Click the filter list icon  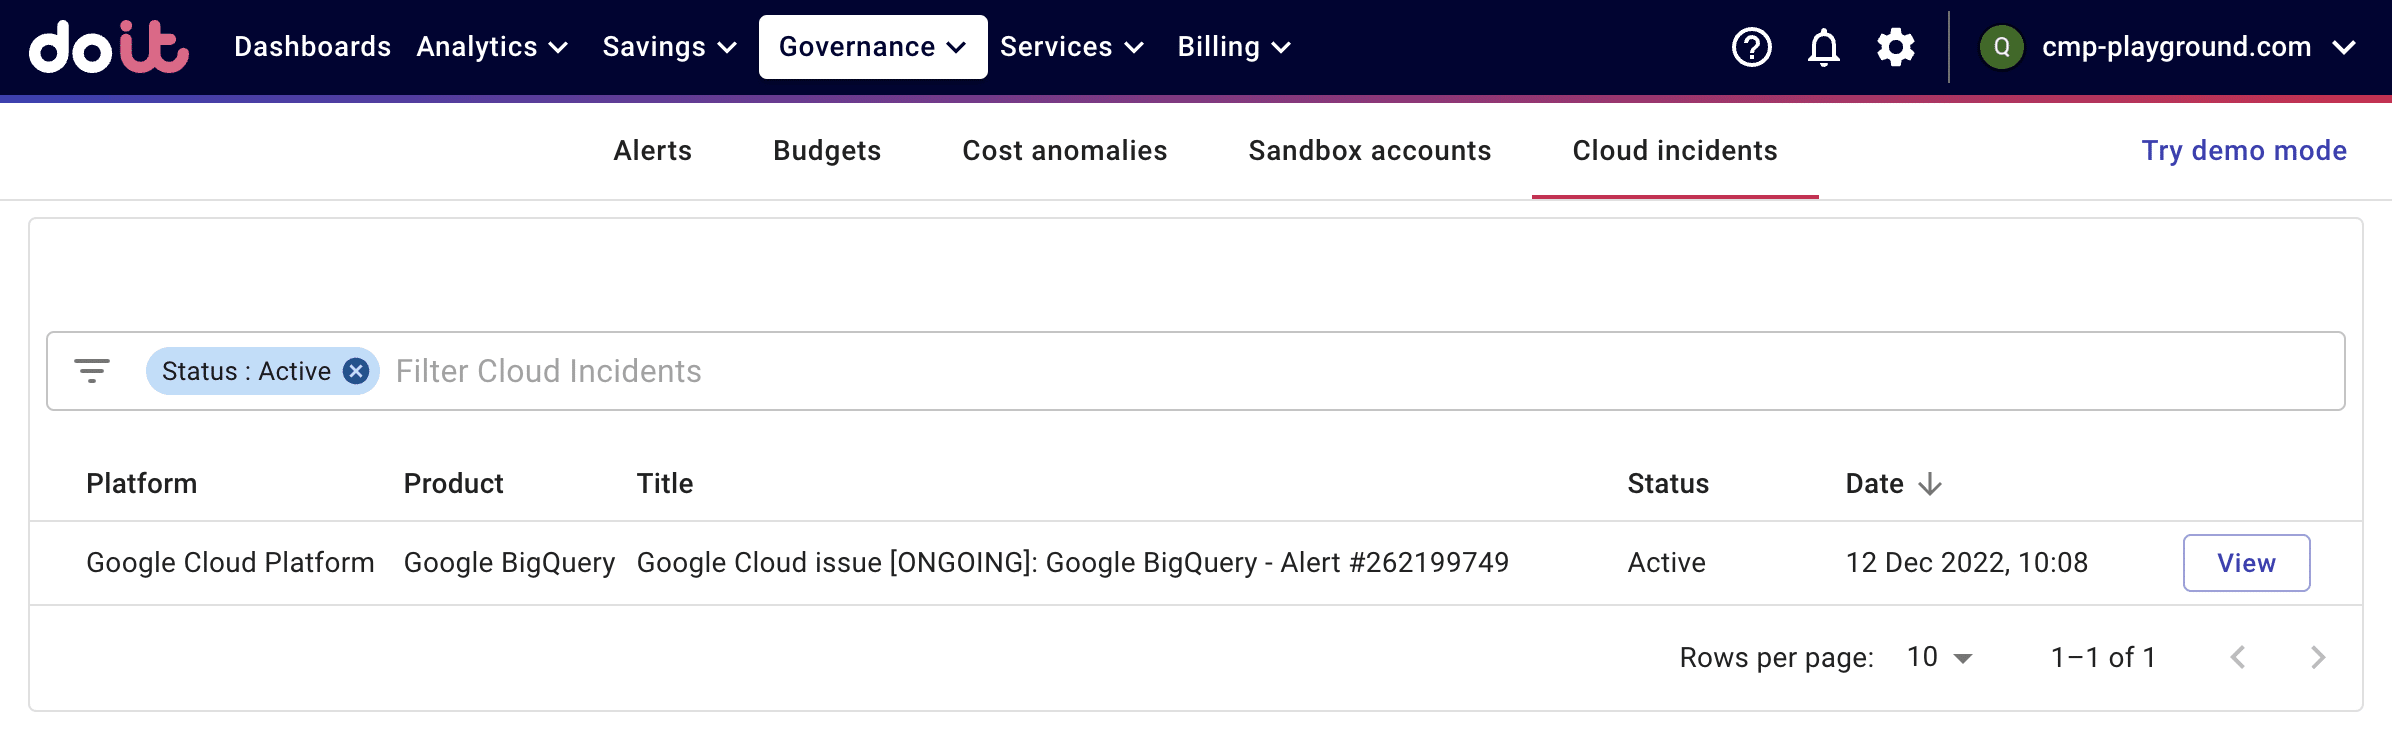(92, 371)
